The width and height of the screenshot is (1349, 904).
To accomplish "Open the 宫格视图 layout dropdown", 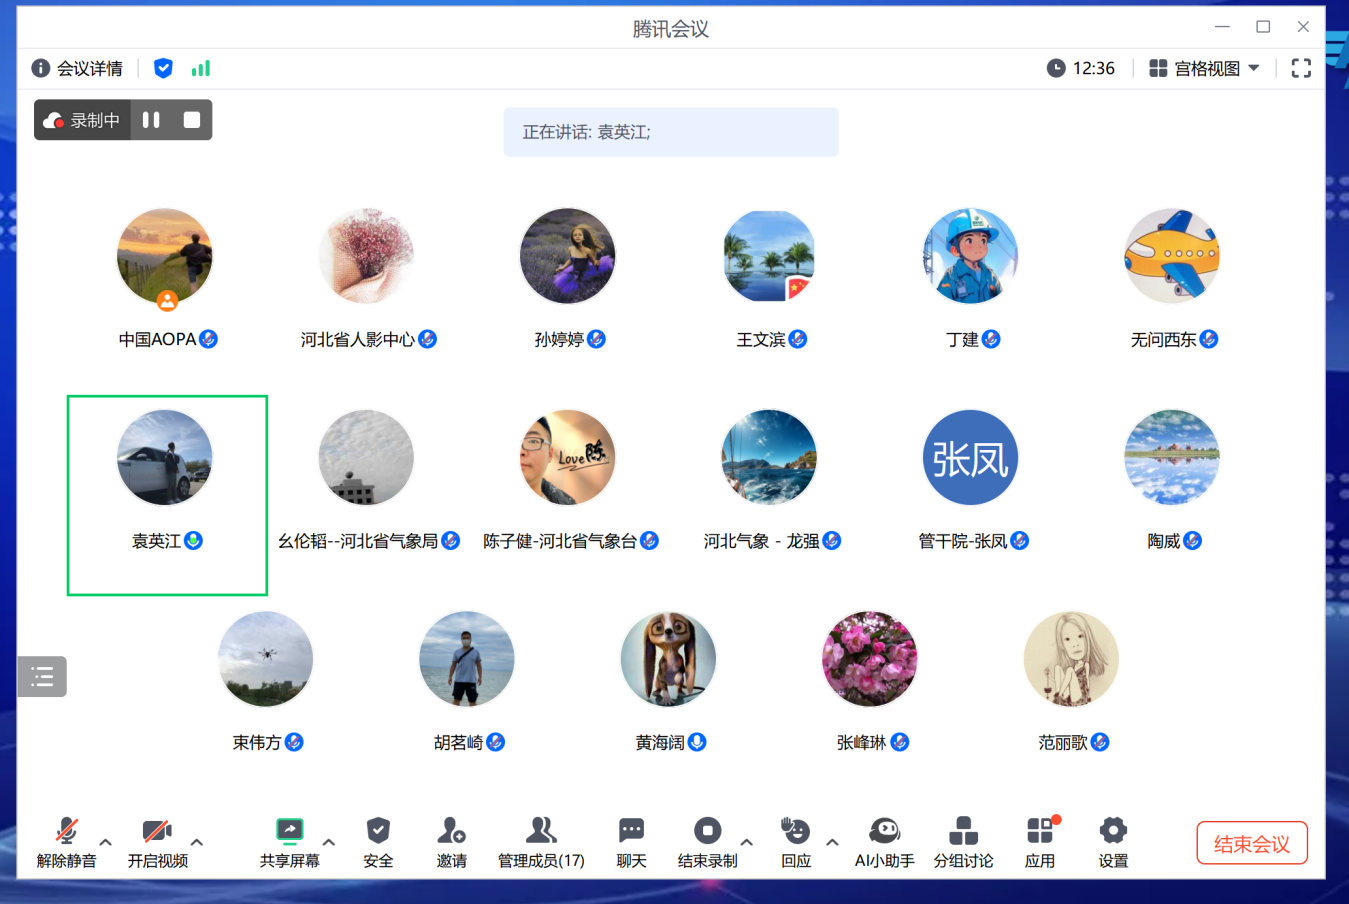I will point(1205,68).
